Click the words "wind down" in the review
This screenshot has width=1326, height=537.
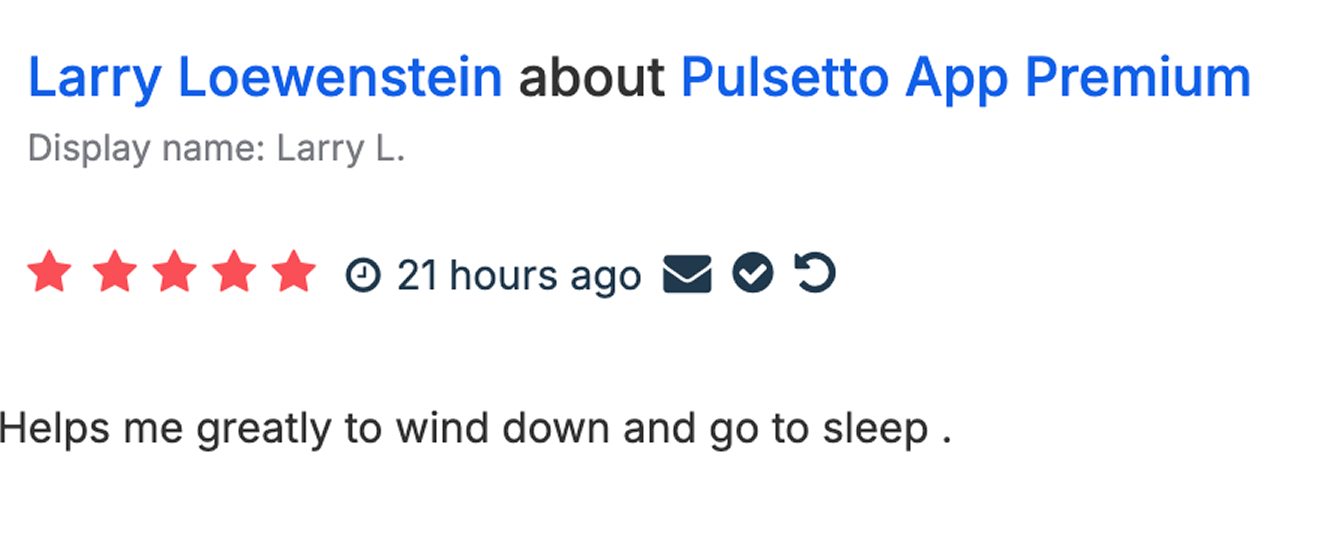[x=503, y=429]
